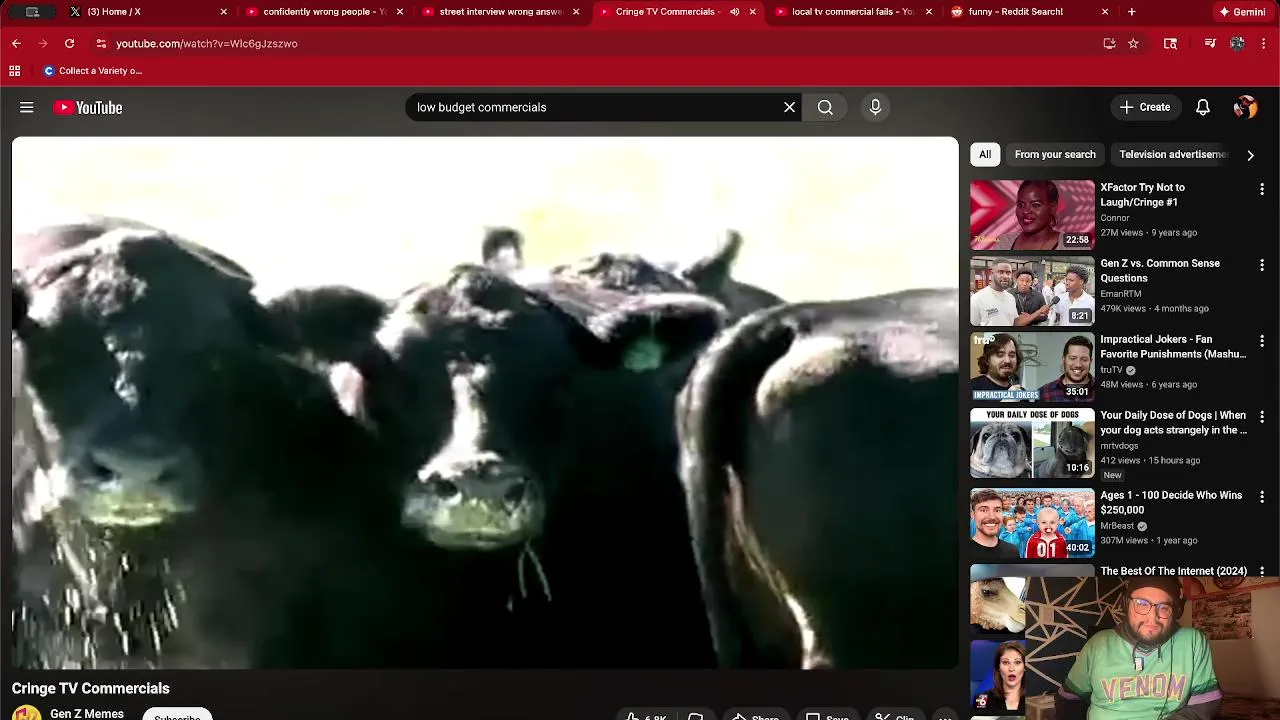Click the EmanRTM channel name
This screenshot has height=720, width=1280.
1120,294
